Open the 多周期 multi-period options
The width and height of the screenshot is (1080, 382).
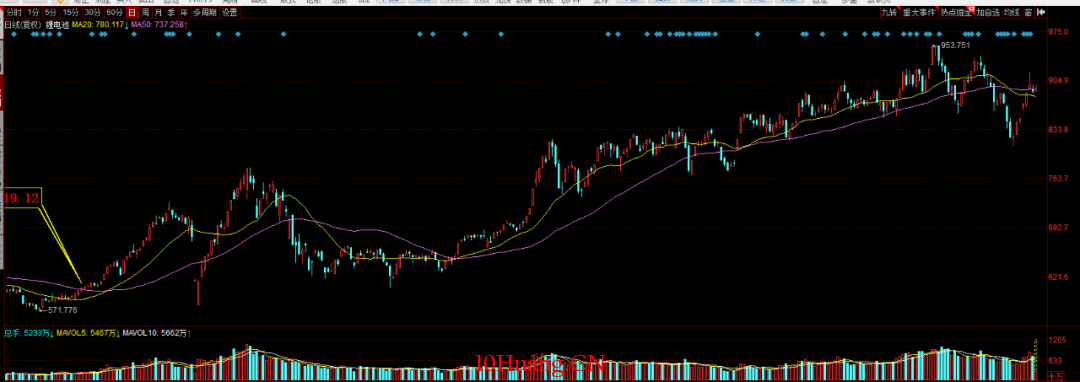tap(205, 12)
